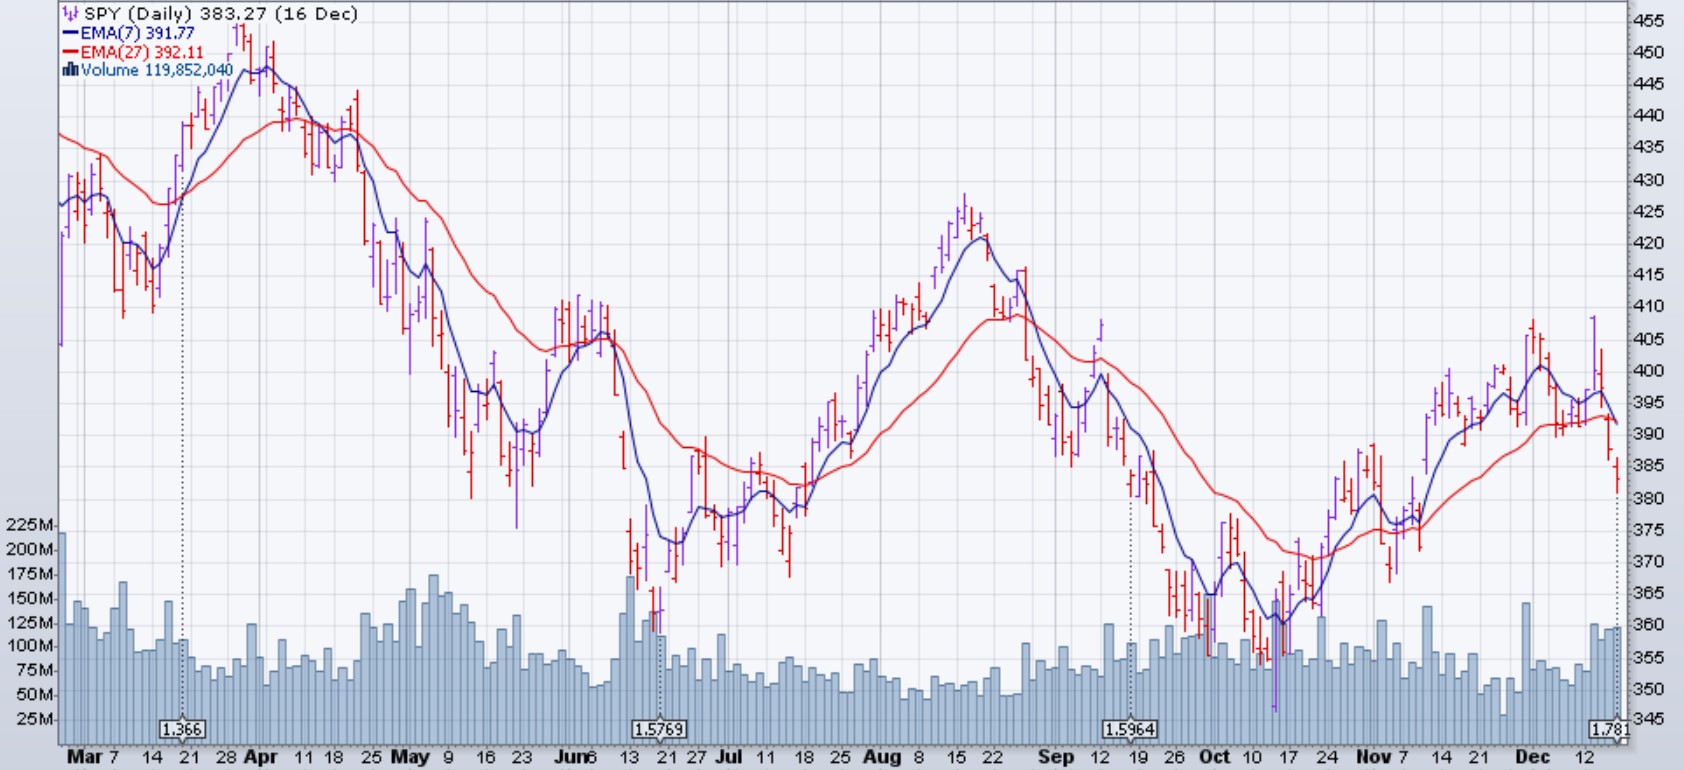Viewport: 1684px width, 770px height.
Task: Click the Volume 119,852,040 legend label
Action: tap(157, 70)
